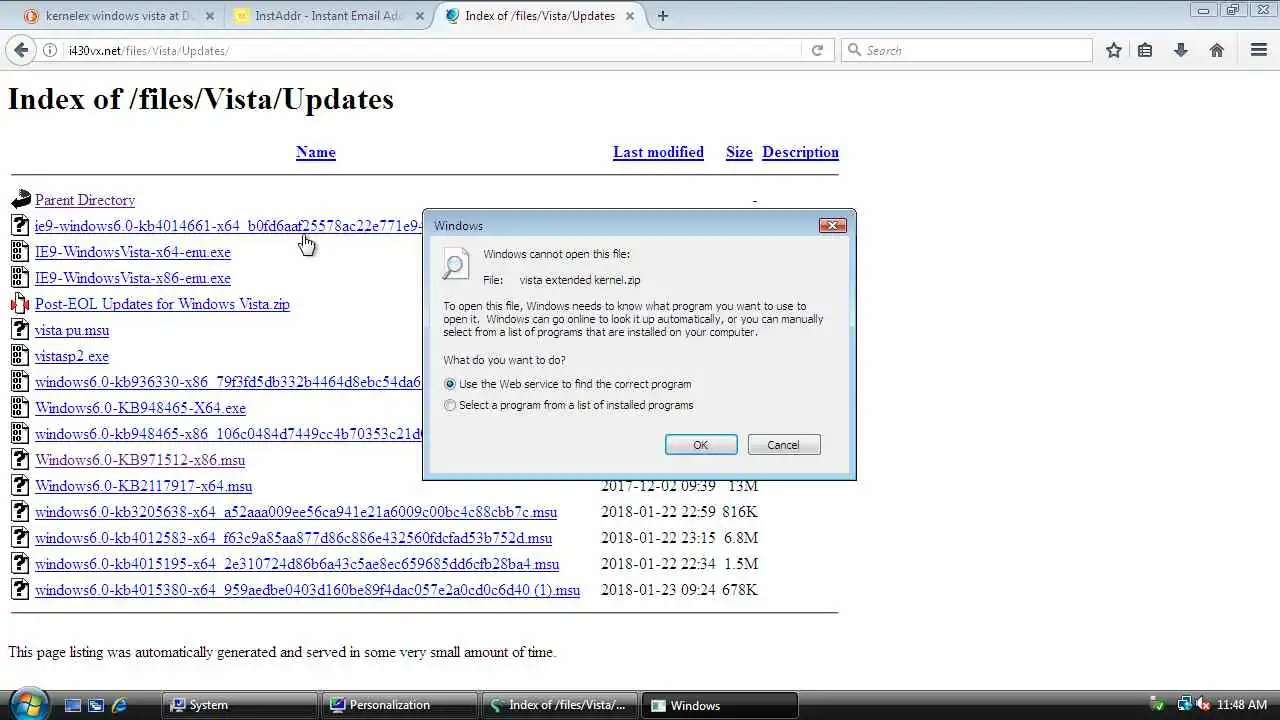Switch to InstAddr Instant Email tab

pyautogui.click(x=328, y=16)
